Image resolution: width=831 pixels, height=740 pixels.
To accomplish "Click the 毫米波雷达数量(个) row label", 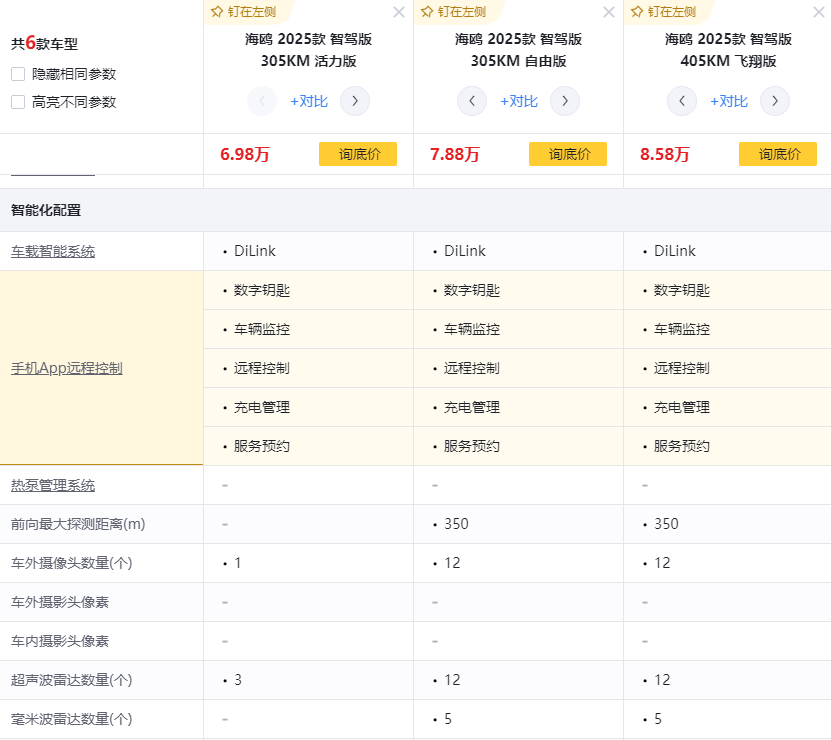I will click(72, 719).
